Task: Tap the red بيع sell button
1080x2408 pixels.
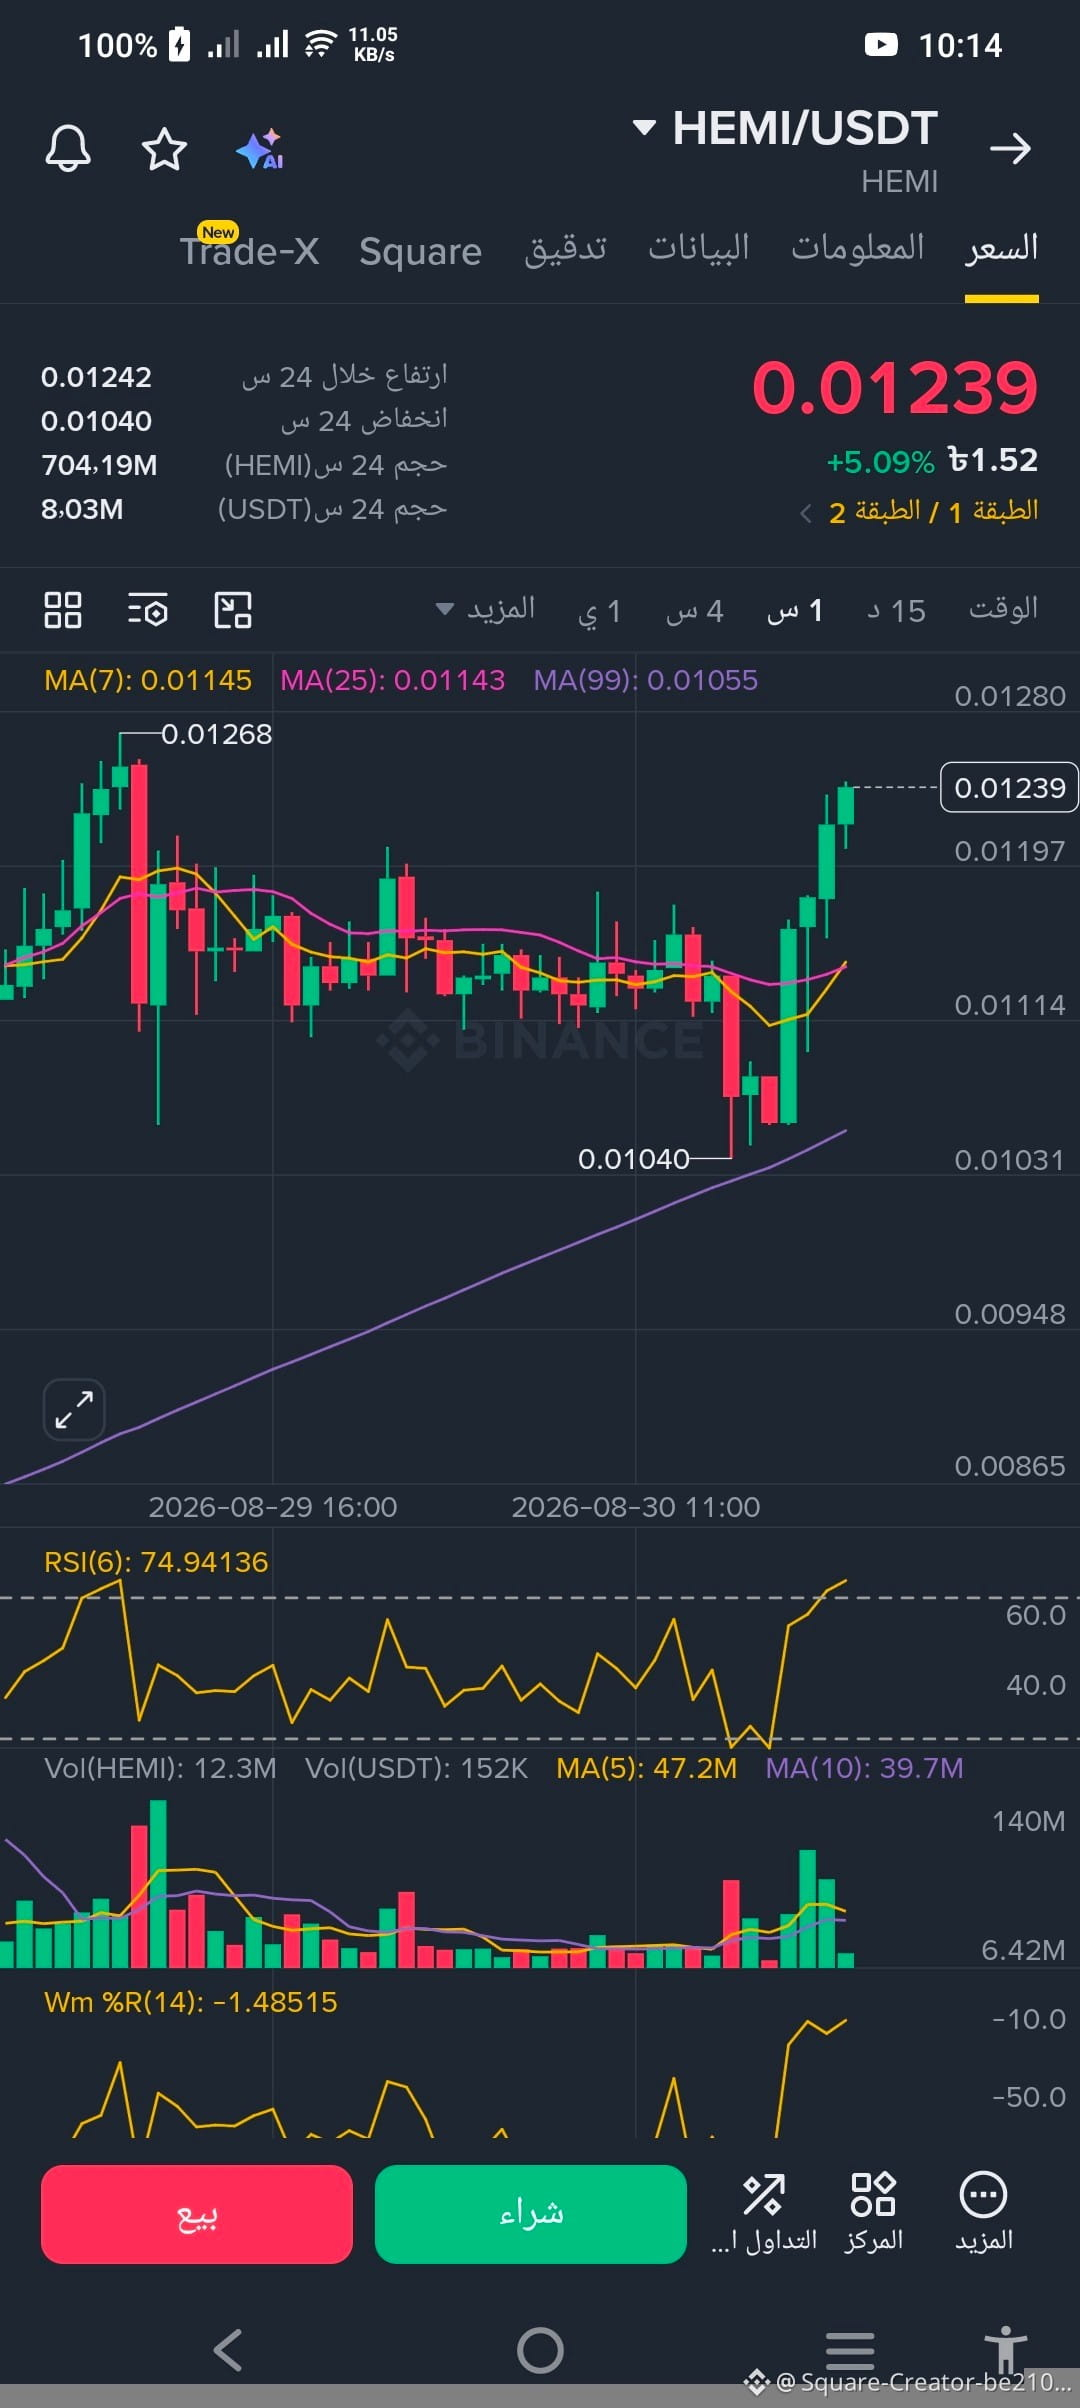Action: point(197,2214)
